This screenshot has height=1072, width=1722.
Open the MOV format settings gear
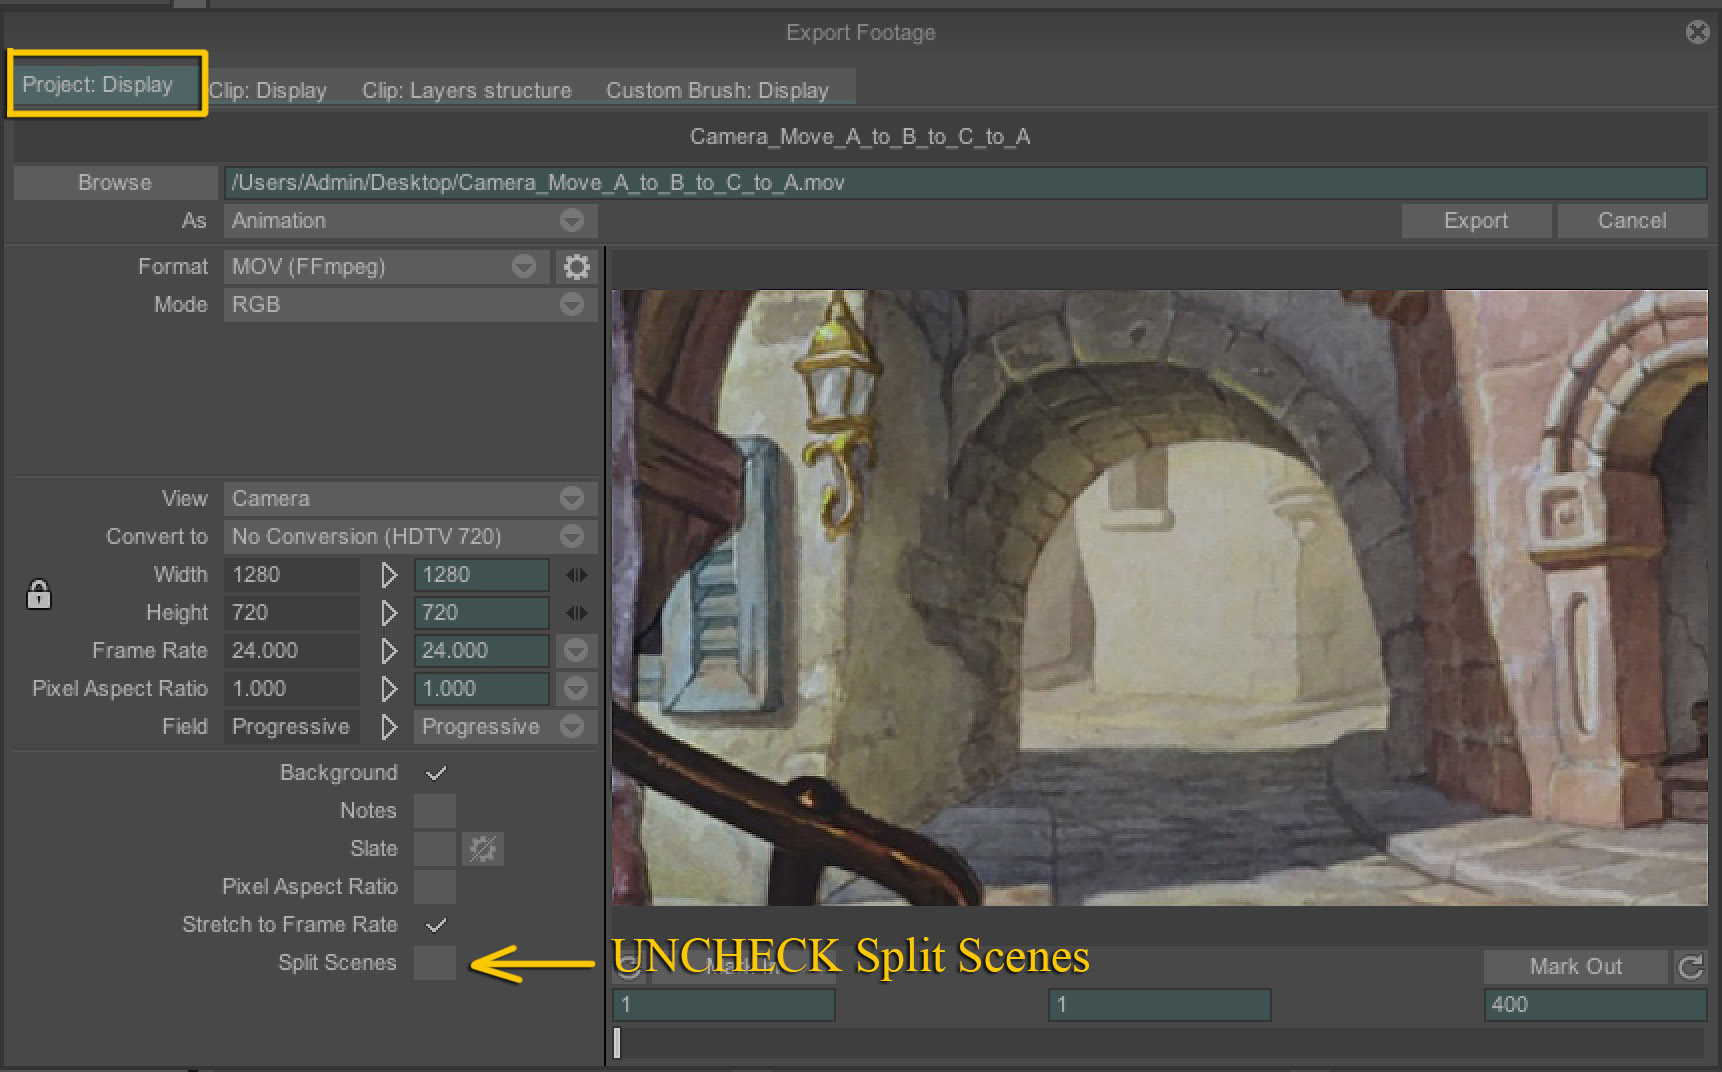pos(576,267)
